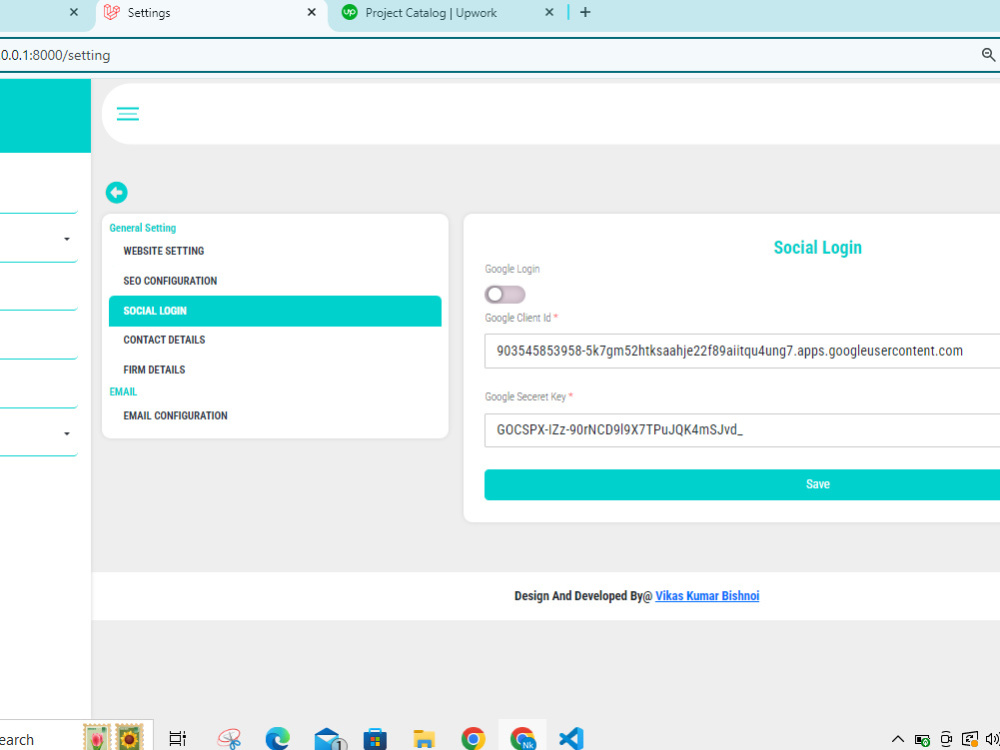Open Snipping Tool from the taskbar
This screenshot has height=750, width=1000.
tap(229, 739)
